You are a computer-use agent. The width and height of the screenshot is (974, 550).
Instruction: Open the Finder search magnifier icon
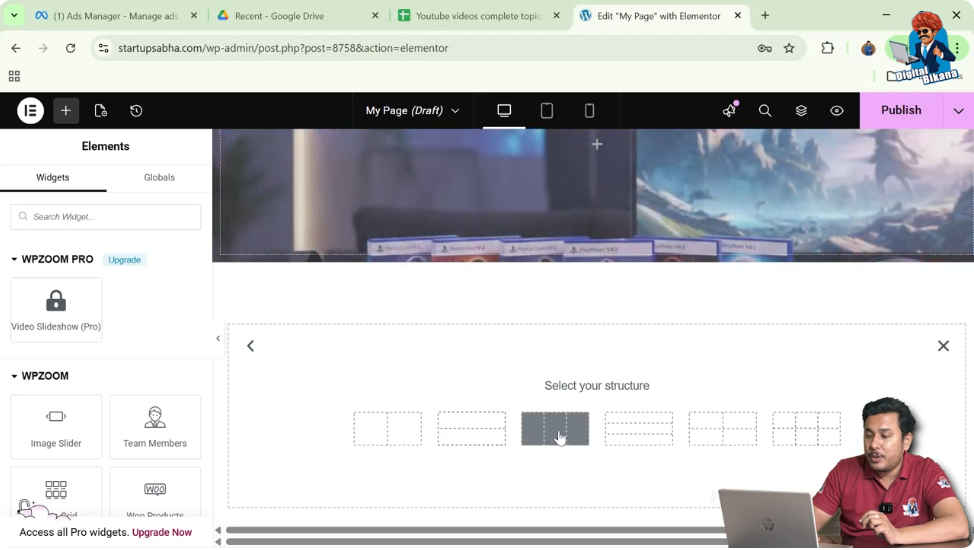coord(765,111)
